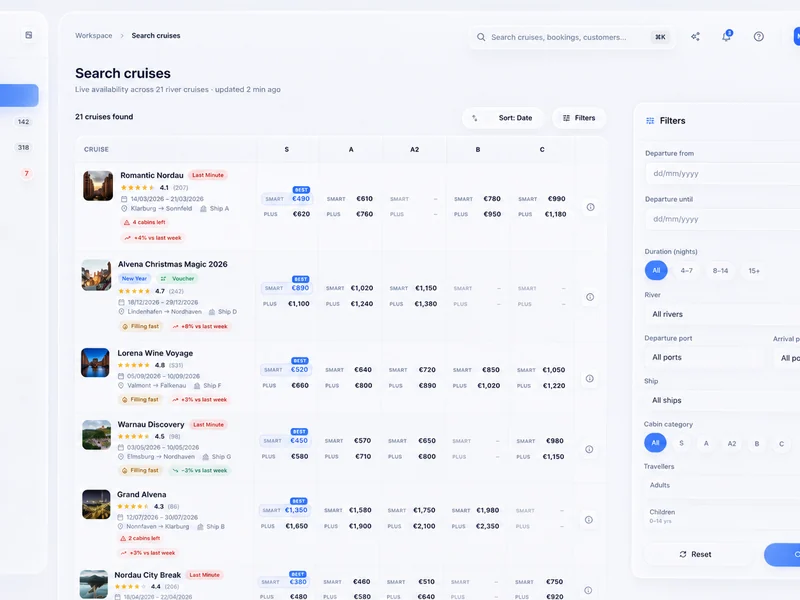Select Lorena Wine Voyage S Smart €520 price
This screenshot has width=800, height=600.
tap(286, 369)
